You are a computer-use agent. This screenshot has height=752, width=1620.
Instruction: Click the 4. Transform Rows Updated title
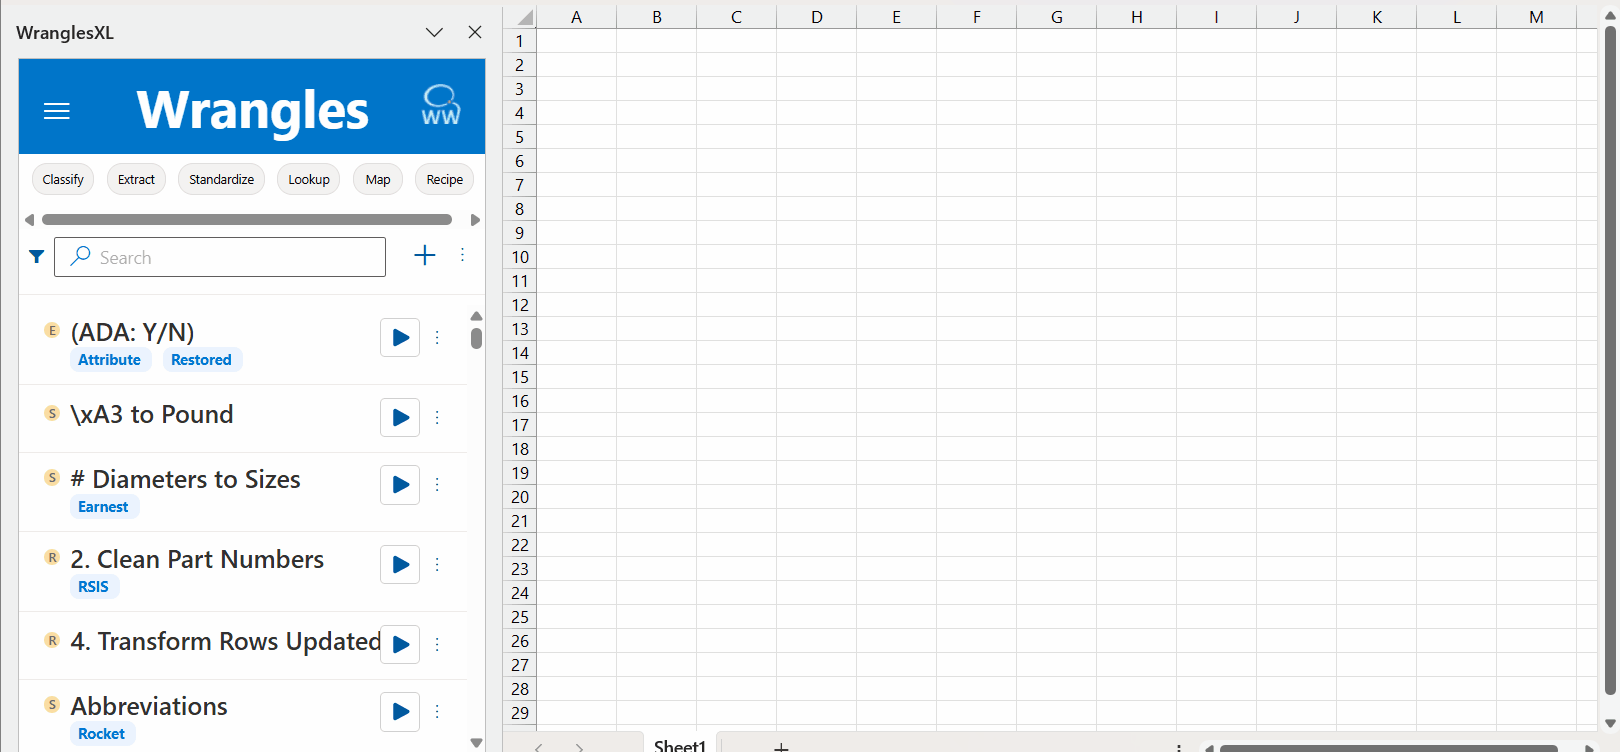[225, 641]
